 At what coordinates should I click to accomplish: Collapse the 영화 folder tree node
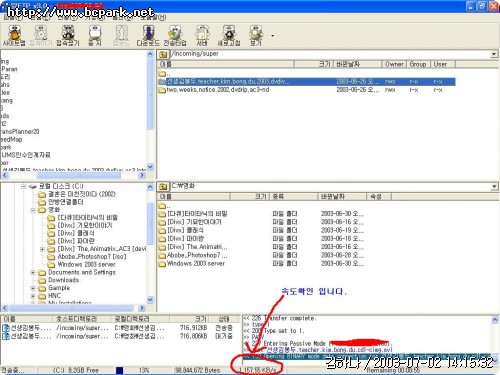[33, 210]
